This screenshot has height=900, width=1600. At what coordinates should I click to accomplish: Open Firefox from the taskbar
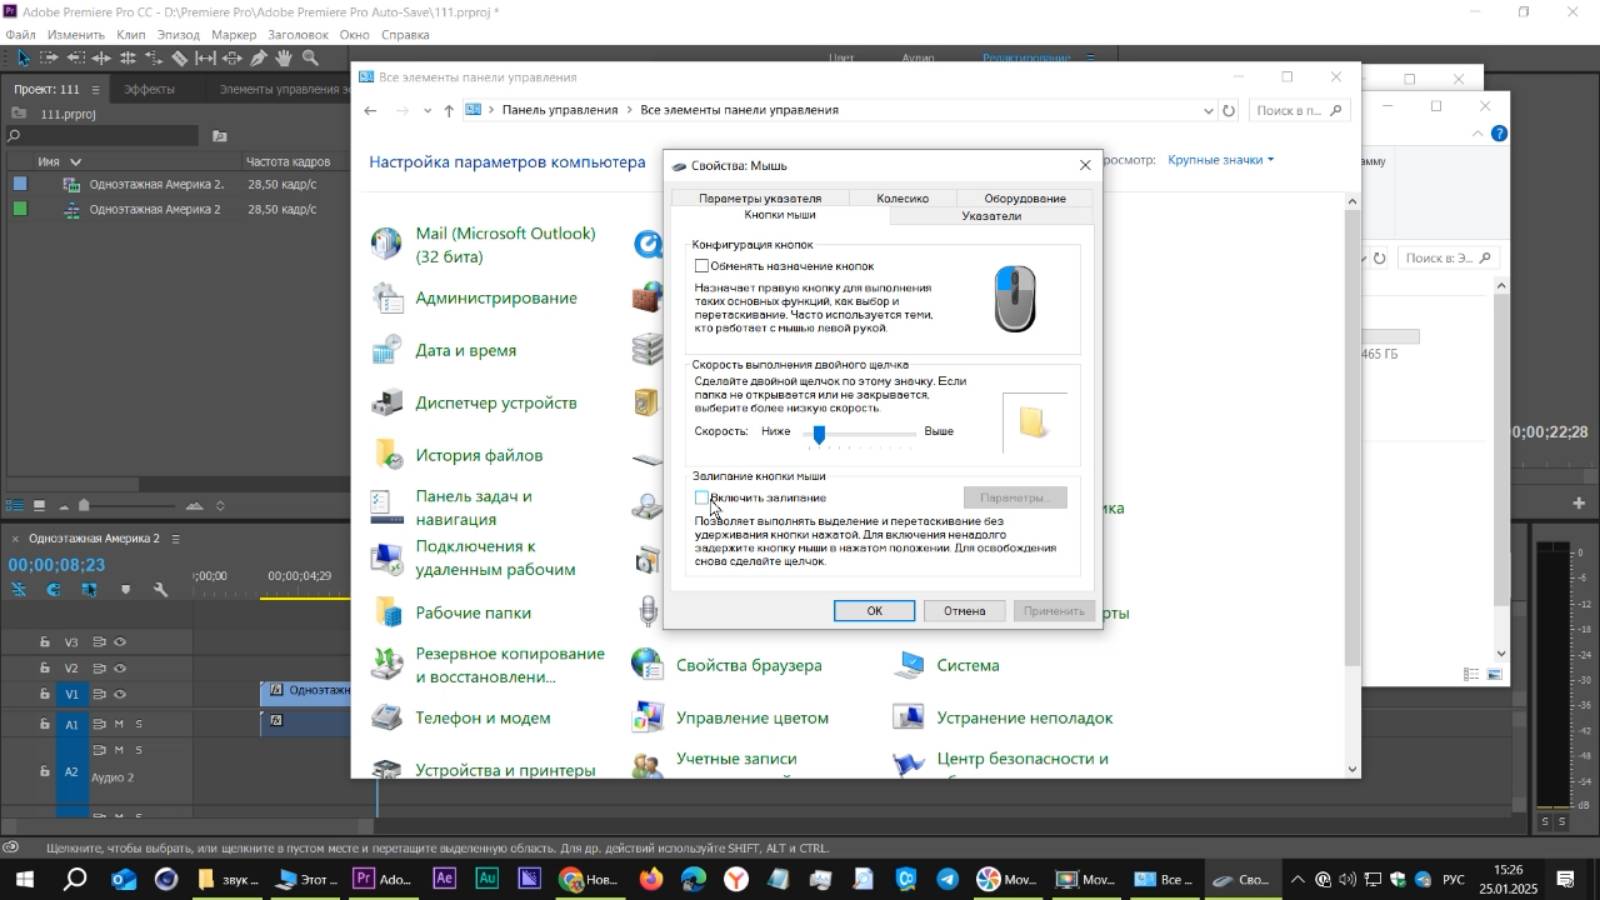pos(651,879)
